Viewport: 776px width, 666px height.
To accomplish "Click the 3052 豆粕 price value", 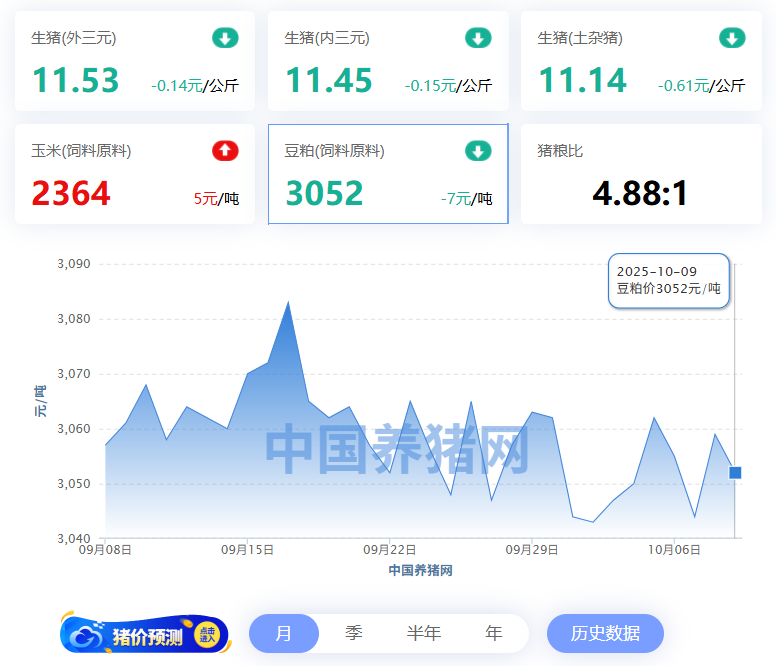I will tap(325, 193).
